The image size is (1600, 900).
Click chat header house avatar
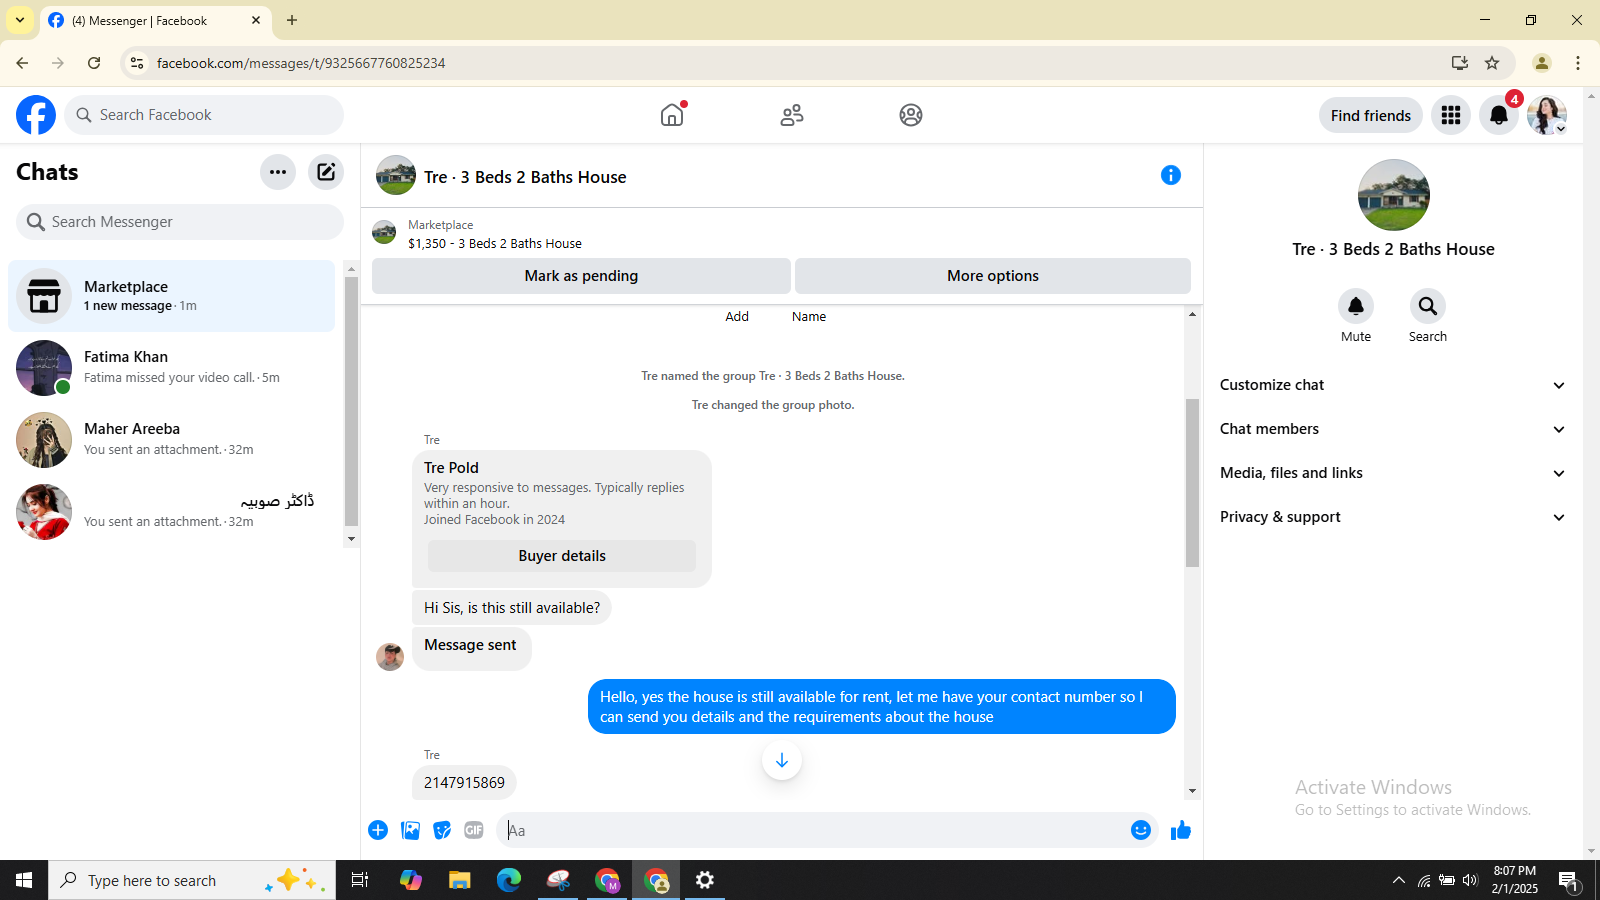tap(396, 175)
